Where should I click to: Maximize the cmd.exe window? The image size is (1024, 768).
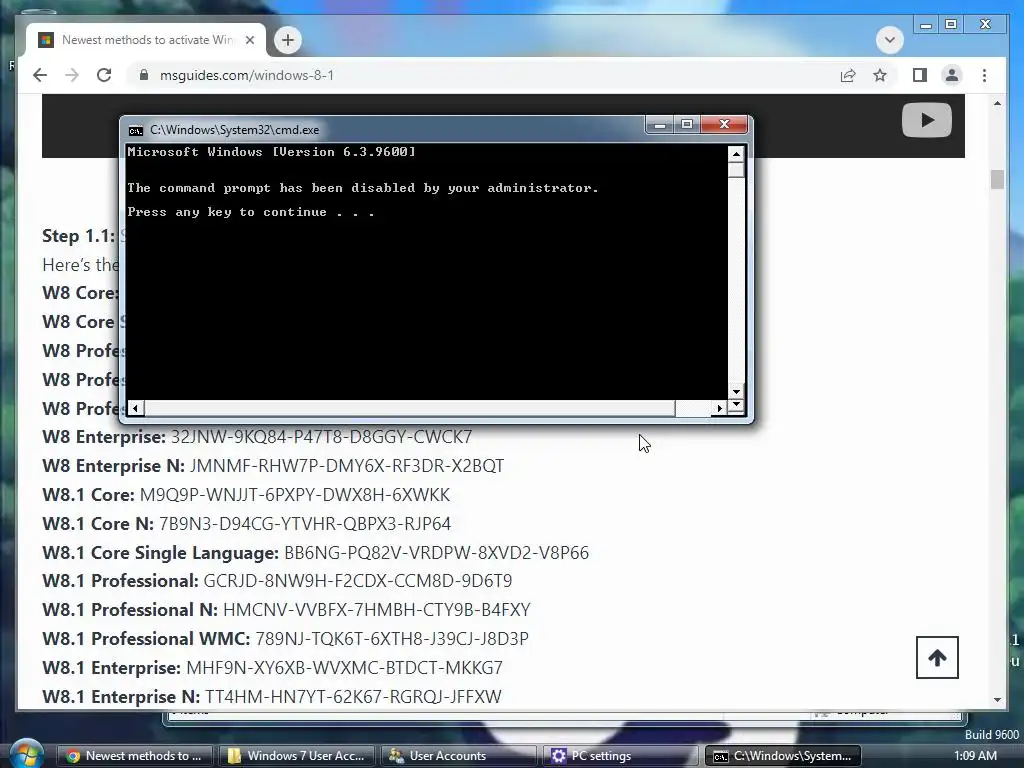(x=687, y=124)
